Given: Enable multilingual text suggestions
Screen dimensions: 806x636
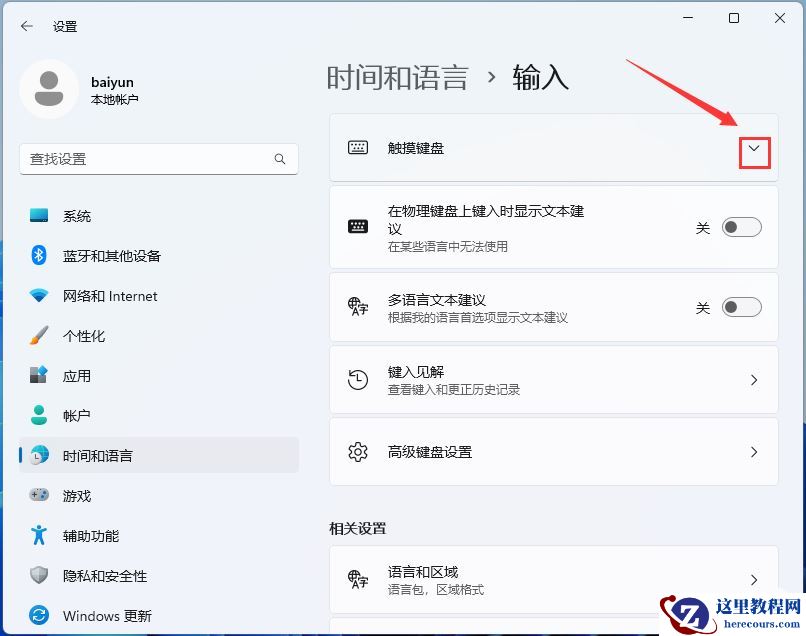Looking at the screenshot, I should [x=741, y=307].
